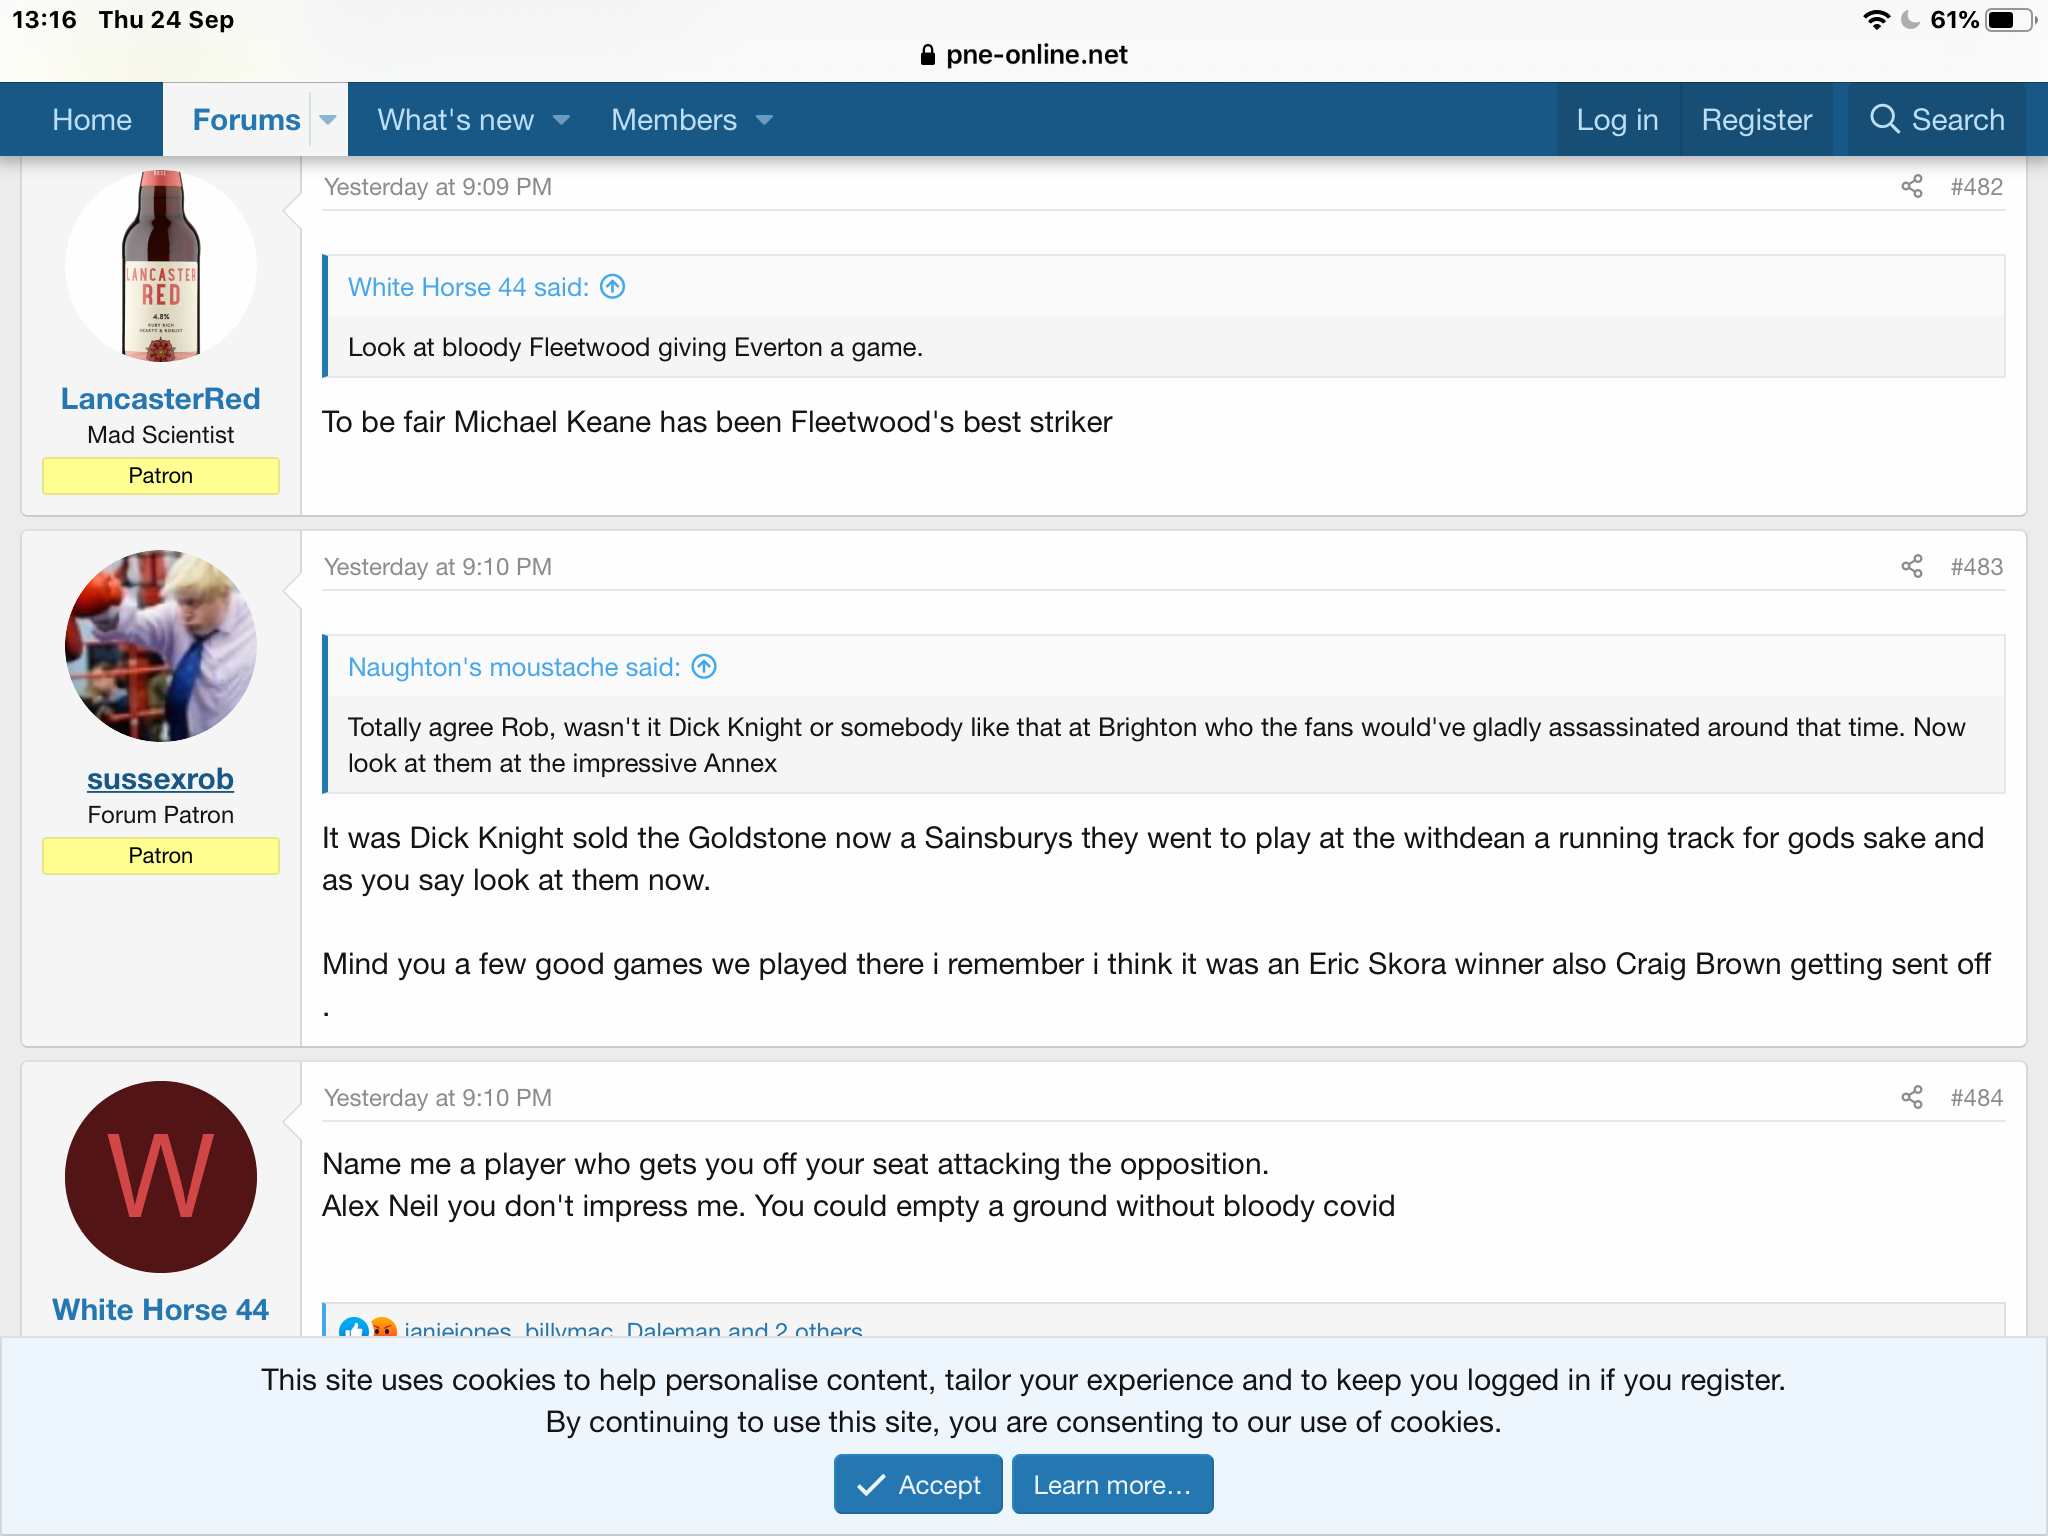Open permalink #483
Viewport: 2048px width, 1536px height.
pos(1977,567)
